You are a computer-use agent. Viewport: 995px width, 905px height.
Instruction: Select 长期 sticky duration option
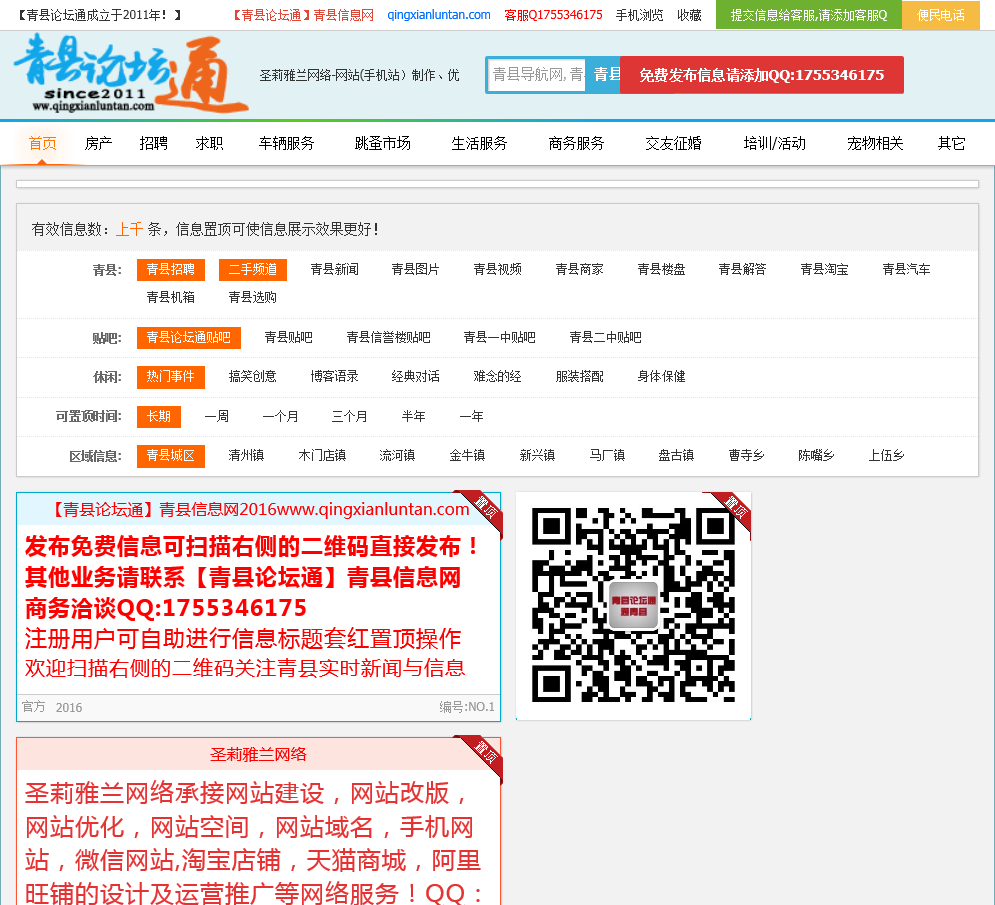click(159, 417)
